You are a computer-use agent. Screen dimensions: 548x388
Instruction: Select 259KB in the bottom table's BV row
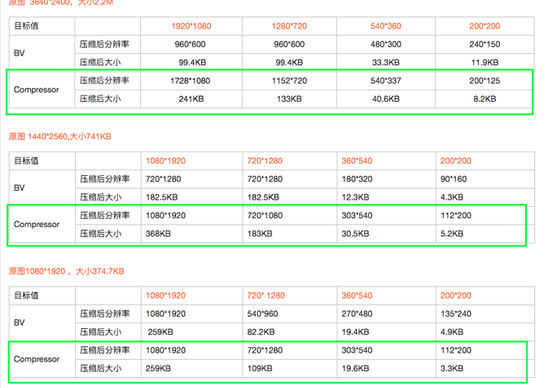[x=160, y=332]
